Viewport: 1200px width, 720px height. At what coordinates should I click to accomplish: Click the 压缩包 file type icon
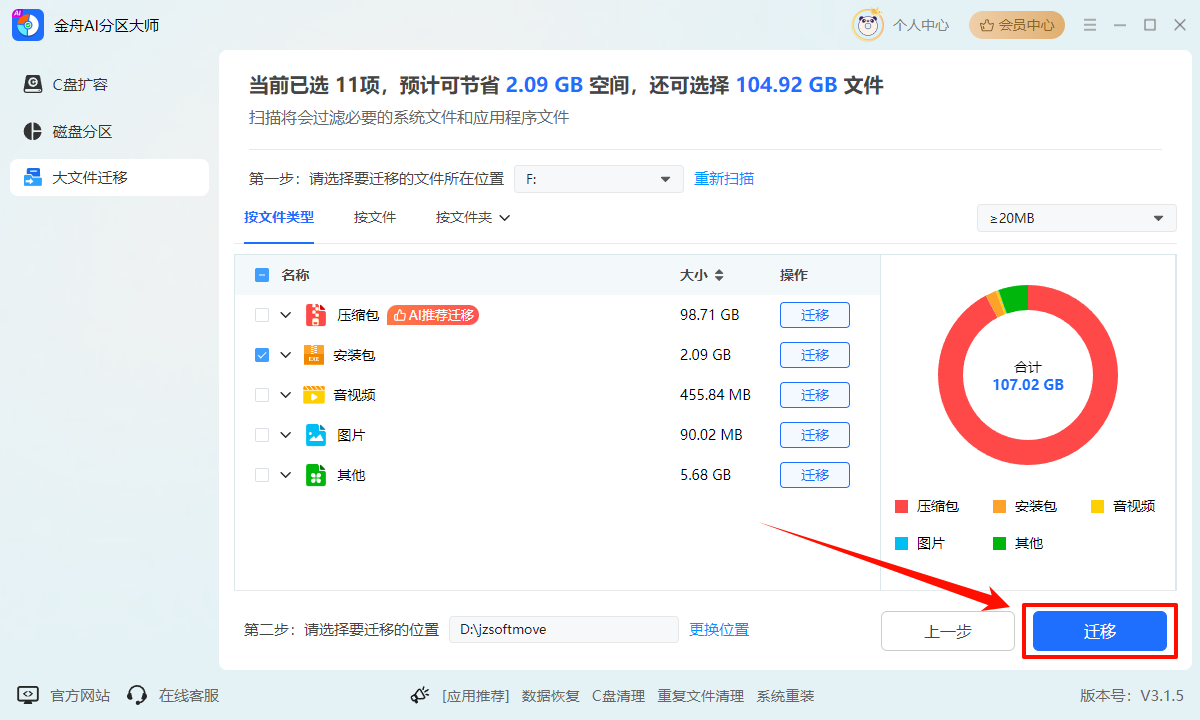[x=316, y=315]
